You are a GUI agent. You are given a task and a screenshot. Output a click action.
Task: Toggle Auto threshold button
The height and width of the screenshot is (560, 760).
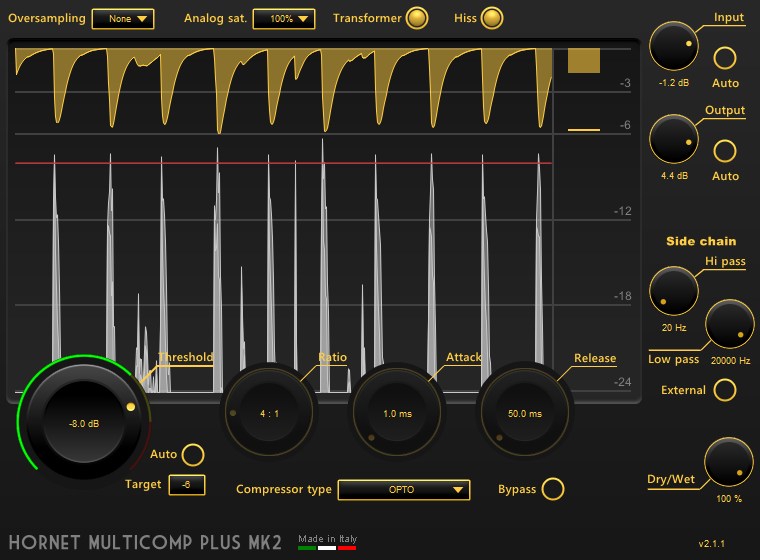pyautogui.click(x=192, y=455)
